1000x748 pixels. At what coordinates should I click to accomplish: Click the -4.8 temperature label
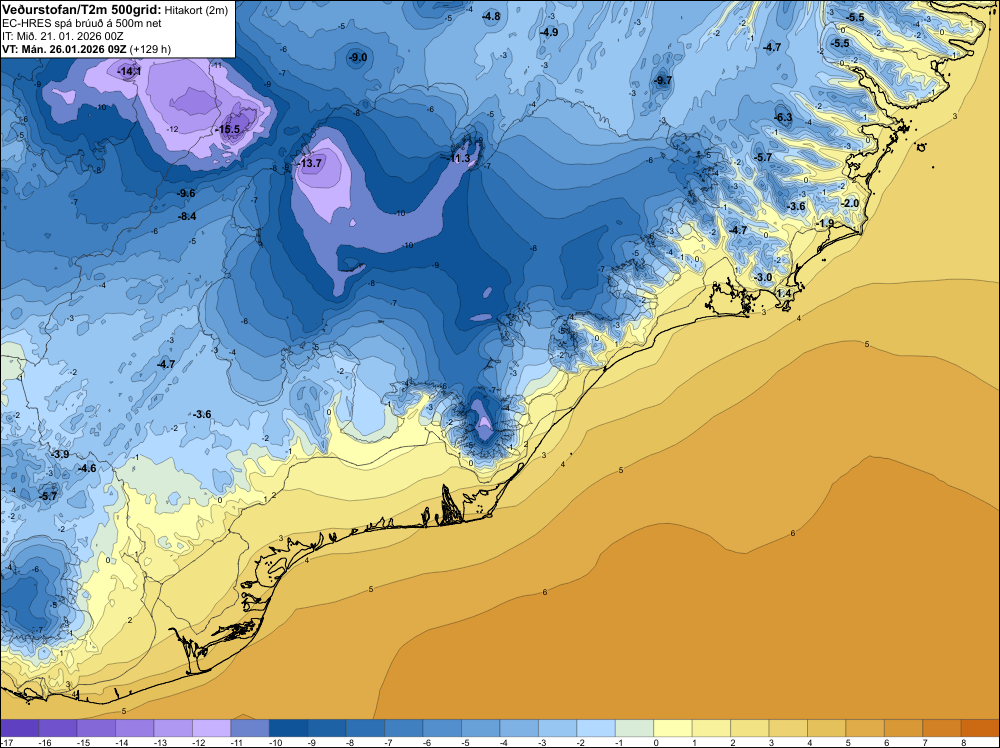(x=491, y=17)
